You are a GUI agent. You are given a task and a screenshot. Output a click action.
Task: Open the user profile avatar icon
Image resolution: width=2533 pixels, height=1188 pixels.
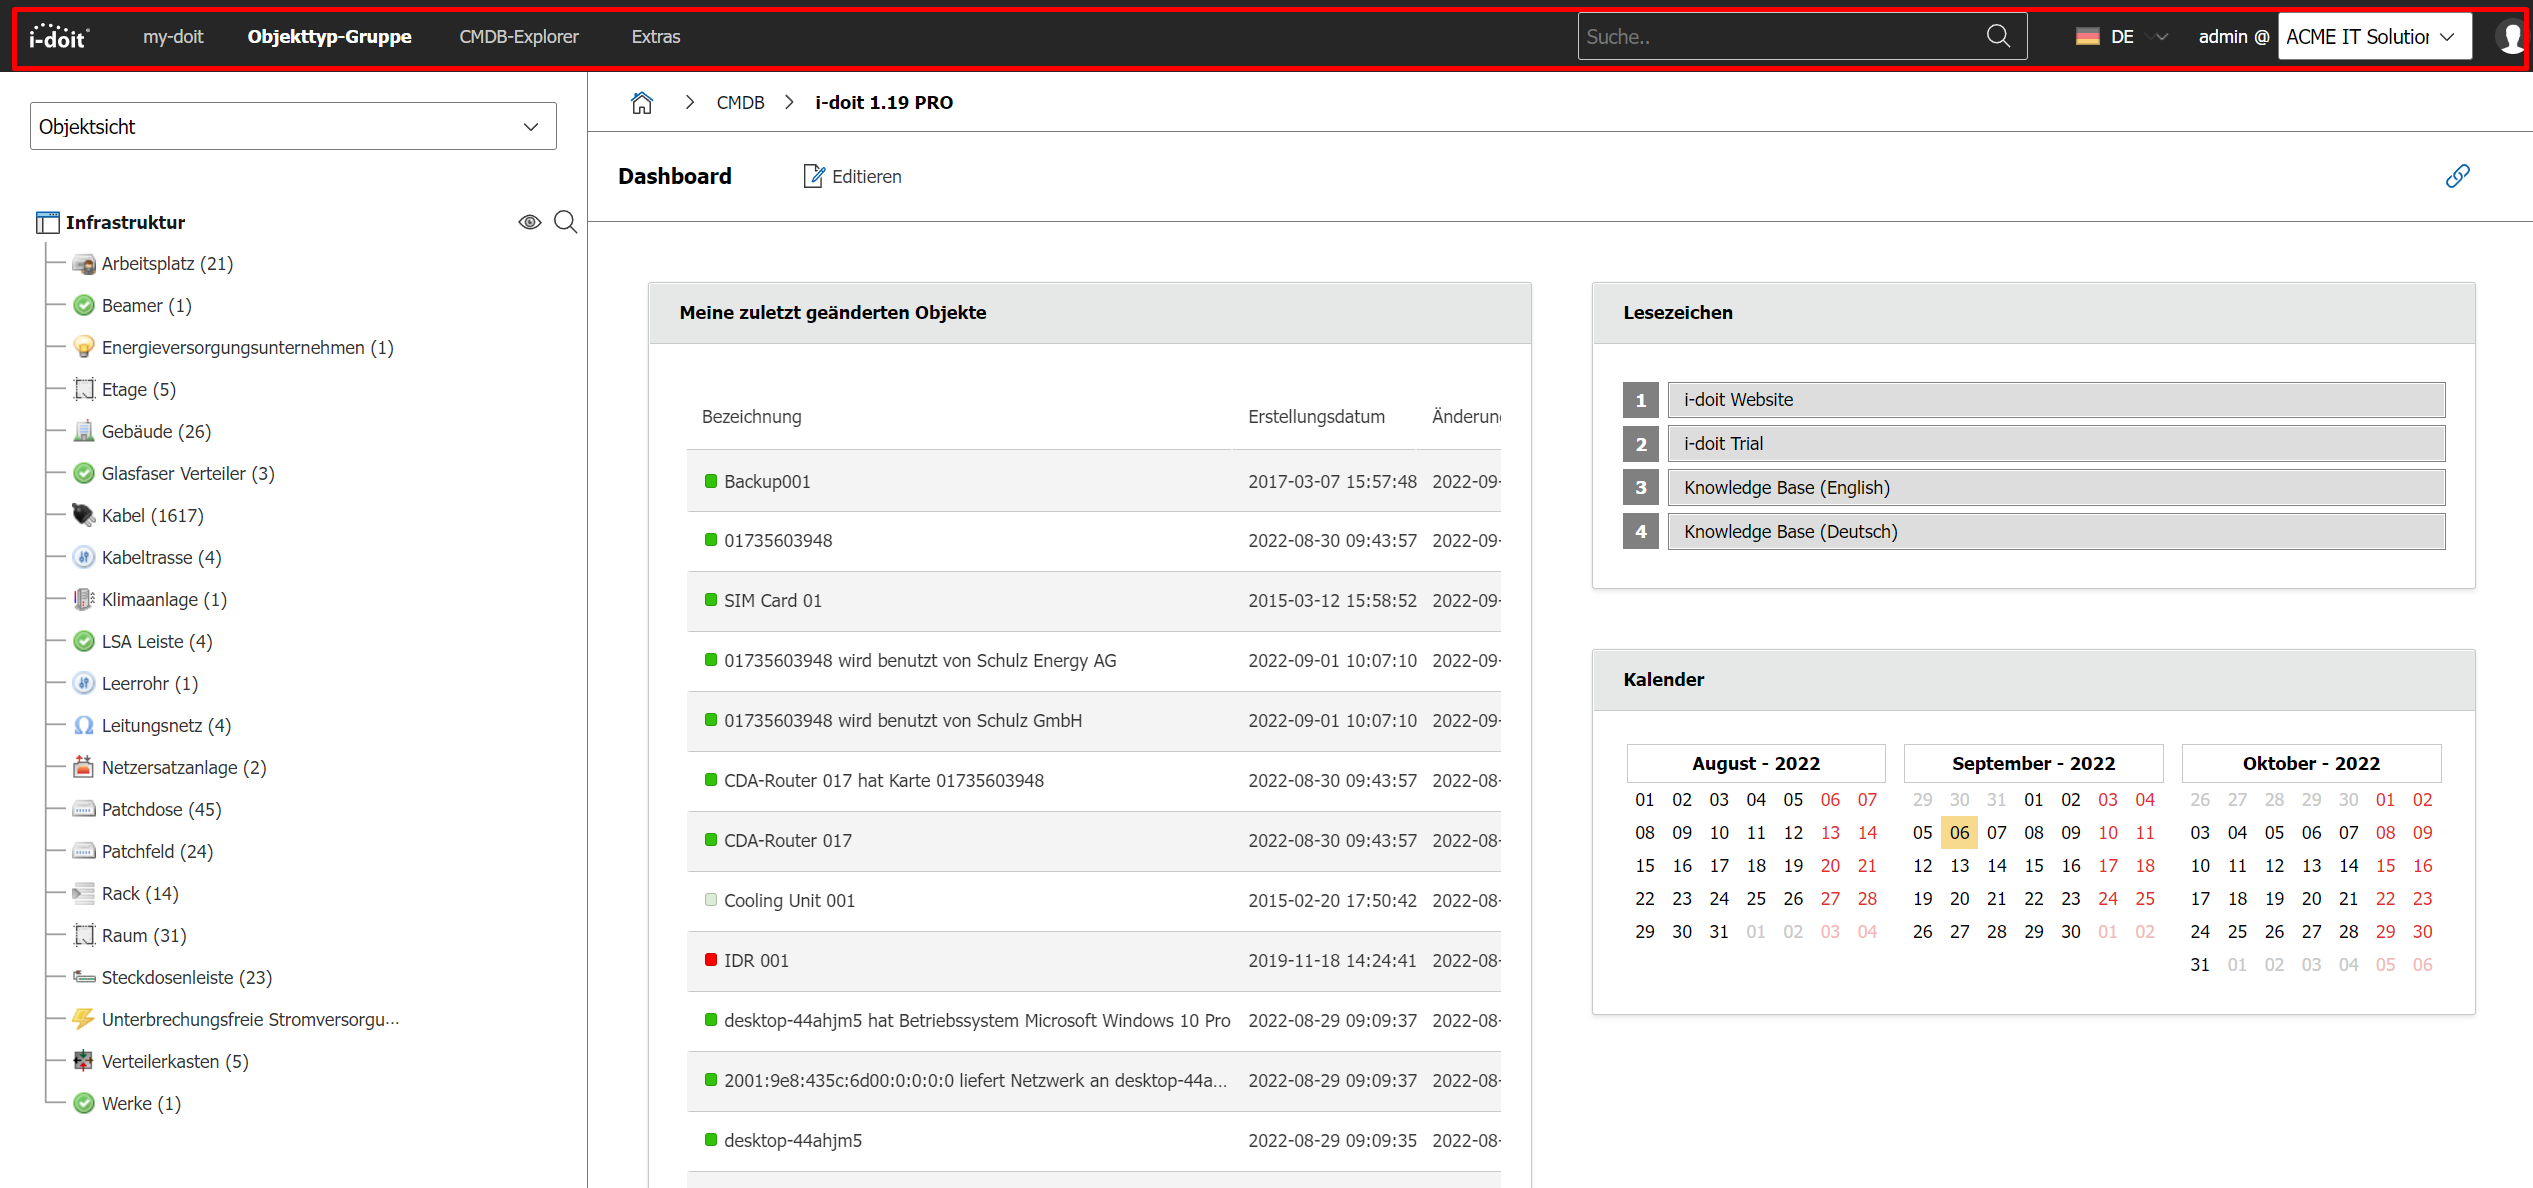click(x=2511, y=37)
